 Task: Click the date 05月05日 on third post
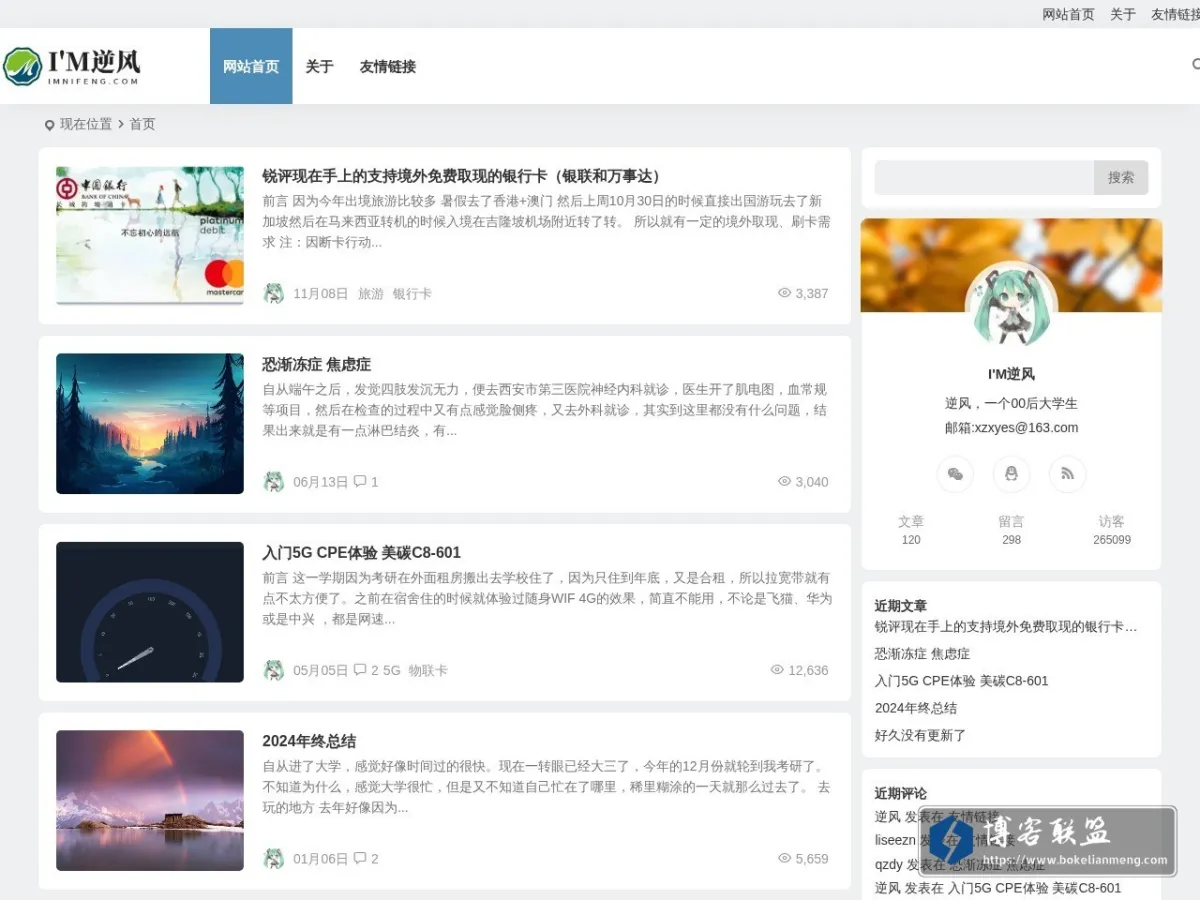(x=321, y=670)
